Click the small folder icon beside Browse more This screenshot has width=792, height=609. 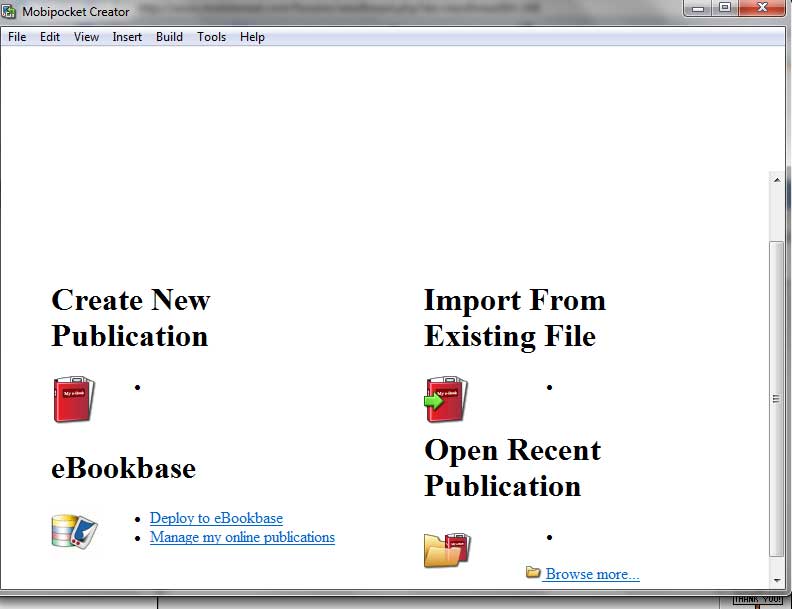pyautogui.click(x=533, y=572)
